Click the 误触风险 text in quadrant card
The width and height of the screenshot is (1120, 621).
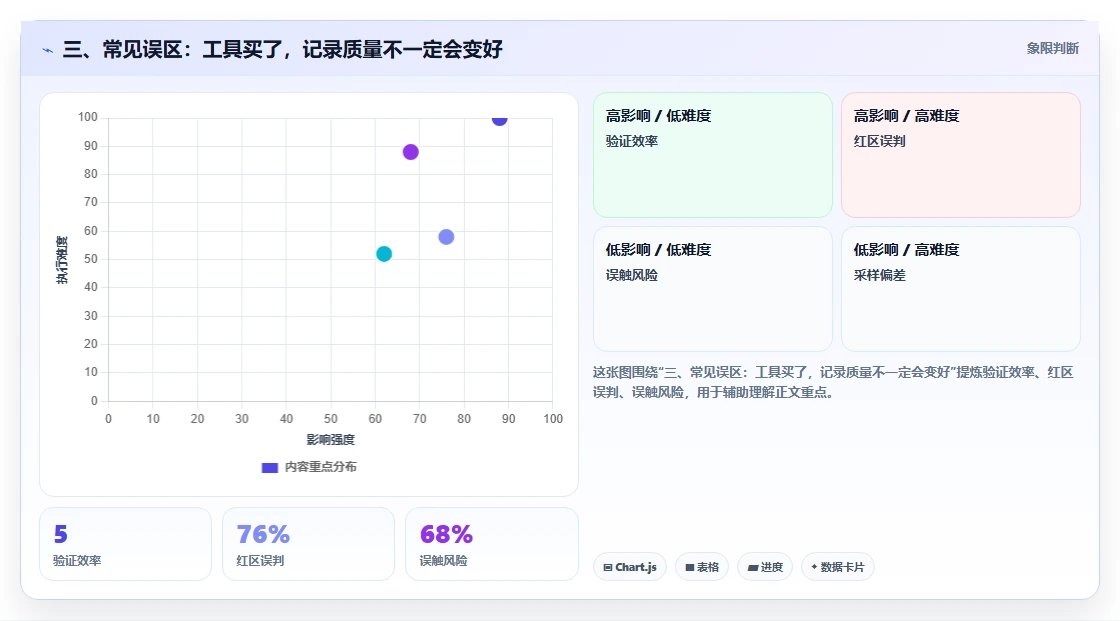pyautogui.click(x=631, y=276)
